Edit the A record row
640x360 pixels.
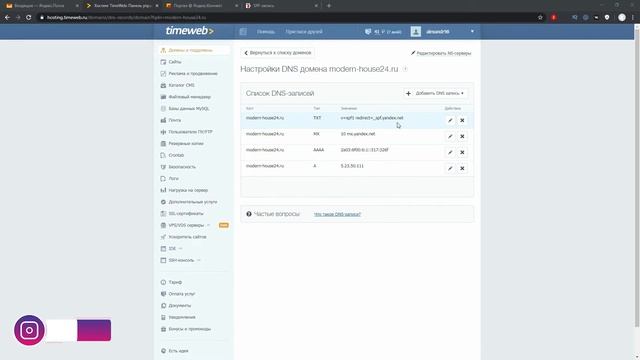coord(450,168)
